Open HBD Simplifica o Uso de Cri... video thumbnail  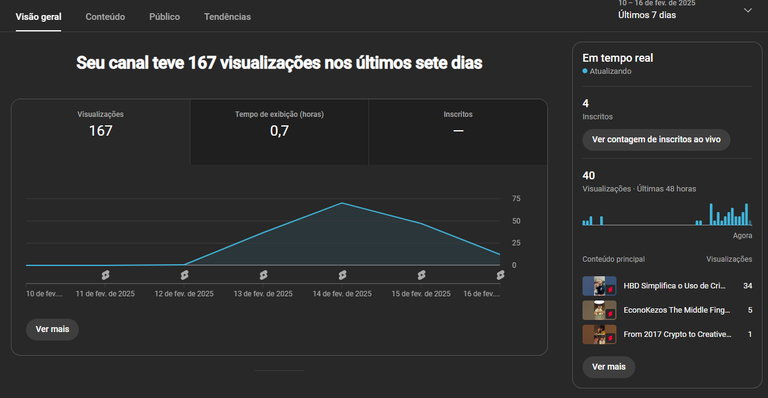pyautogui.click(x=600, y=286)
